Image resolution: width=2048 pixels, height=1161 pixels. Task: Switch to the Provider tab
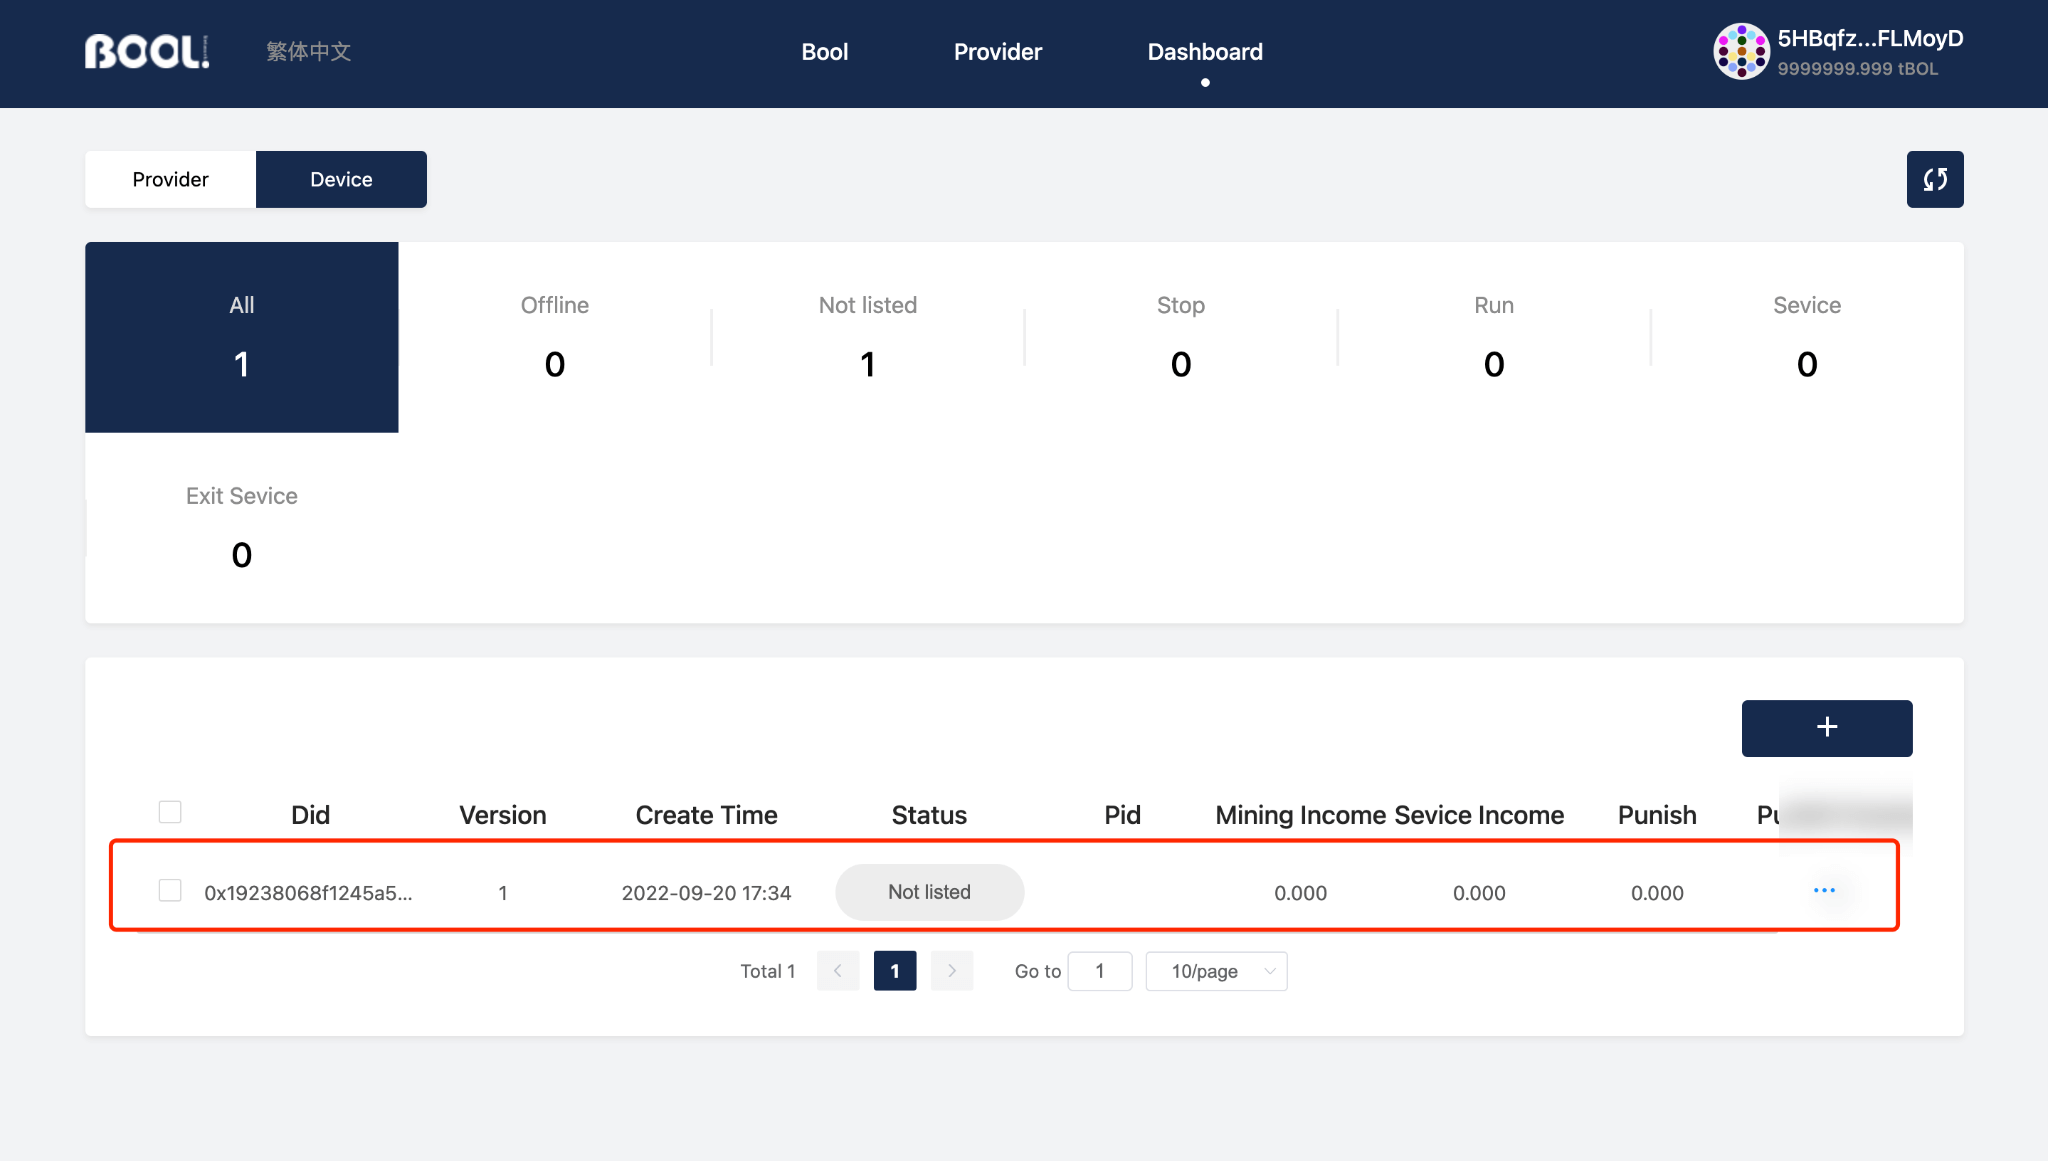(170, 179)
